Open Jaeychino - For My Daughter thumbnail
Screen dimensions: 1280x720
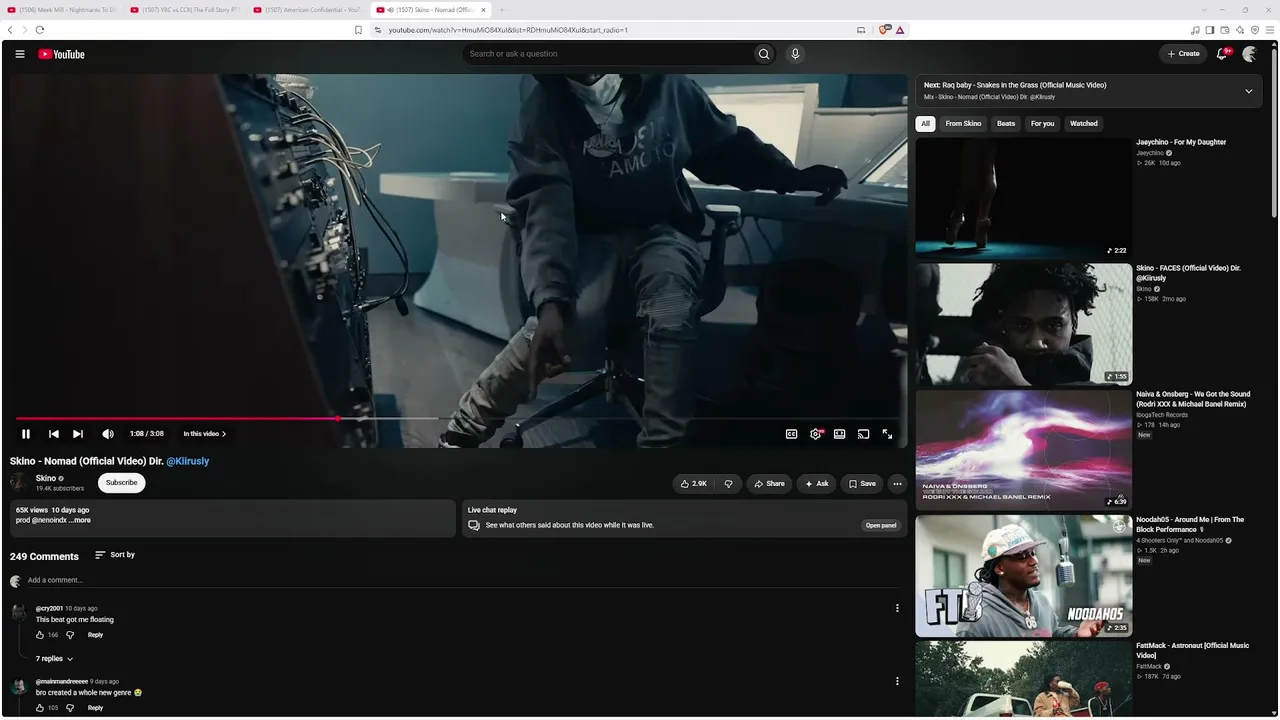tap(1024, 198)
